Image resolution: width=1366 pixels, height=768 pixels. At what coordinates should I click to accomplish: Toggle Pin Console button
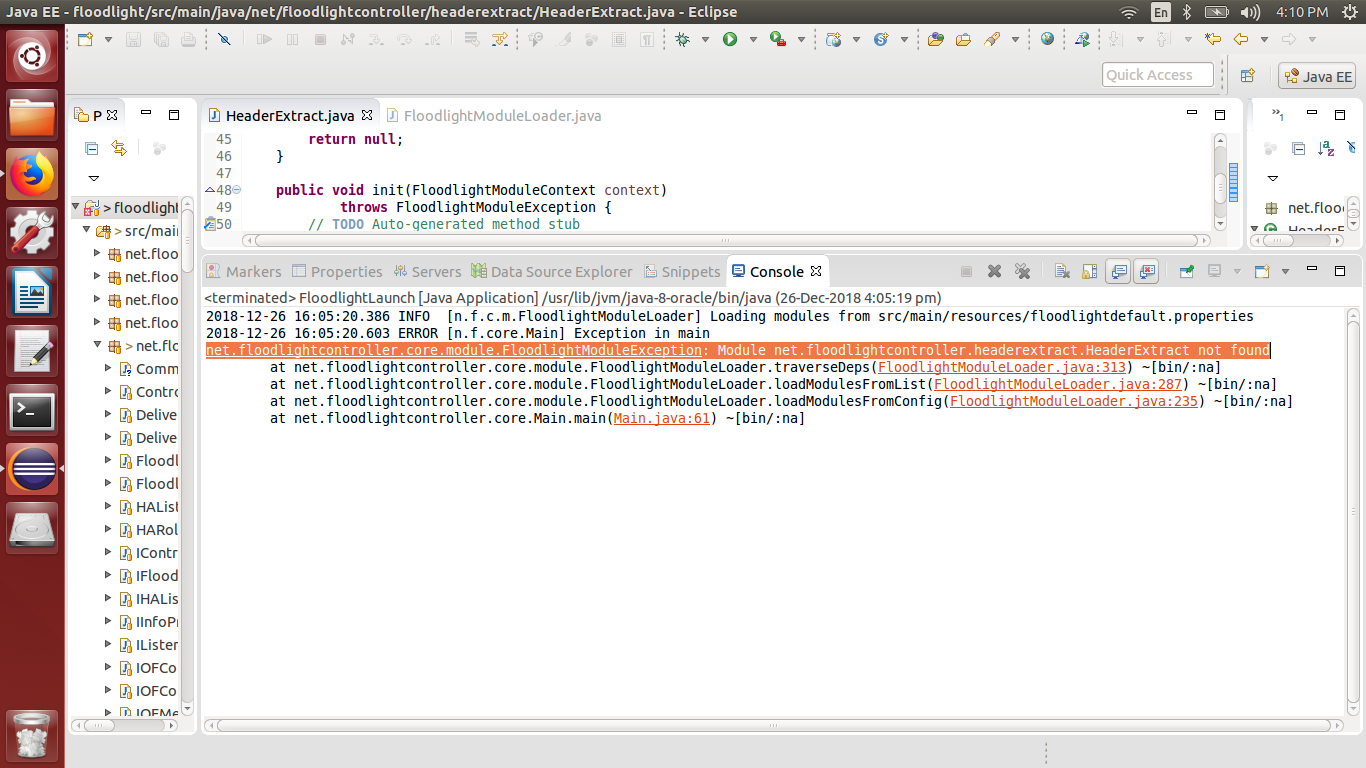pyautogui.click(x=1187, y=271)
